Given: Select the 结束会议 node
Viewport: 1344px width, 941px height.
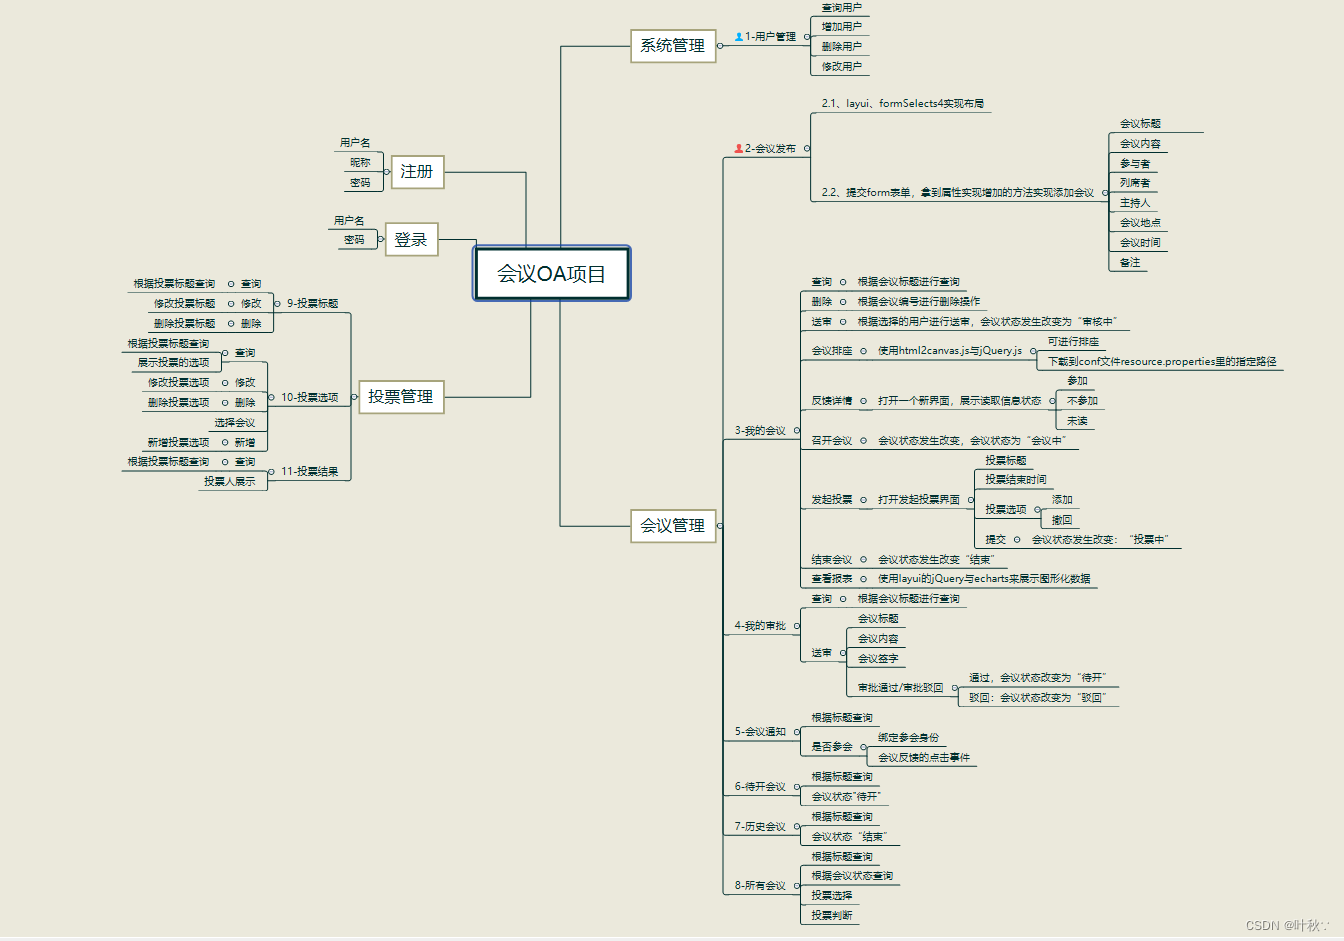Looking at the screenshot, I should pyautogui.click(x=831, y=560).
